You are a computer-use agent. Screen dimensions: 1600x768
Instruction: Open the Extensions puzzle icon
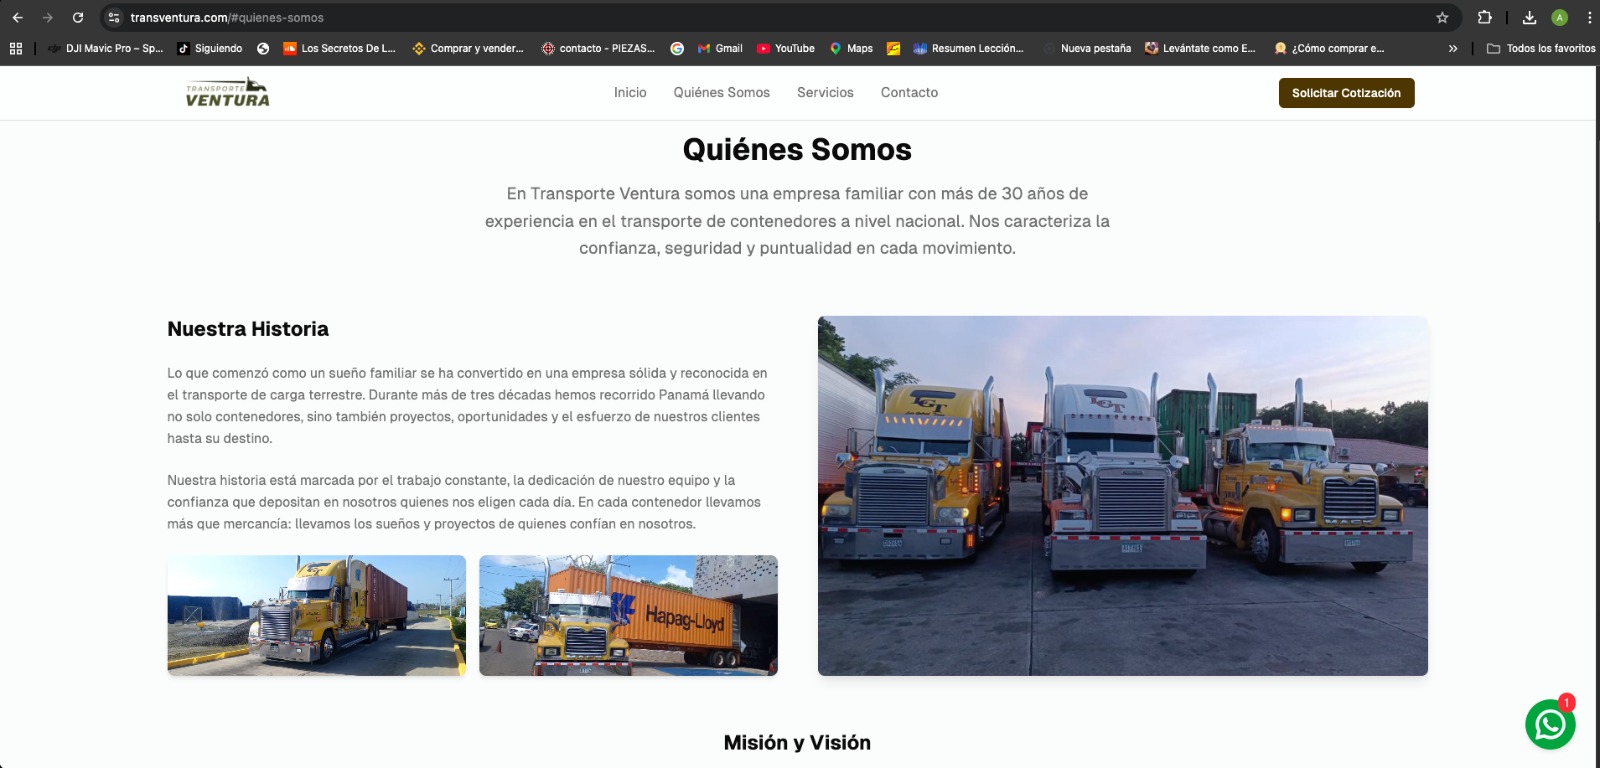[1484, 18]
